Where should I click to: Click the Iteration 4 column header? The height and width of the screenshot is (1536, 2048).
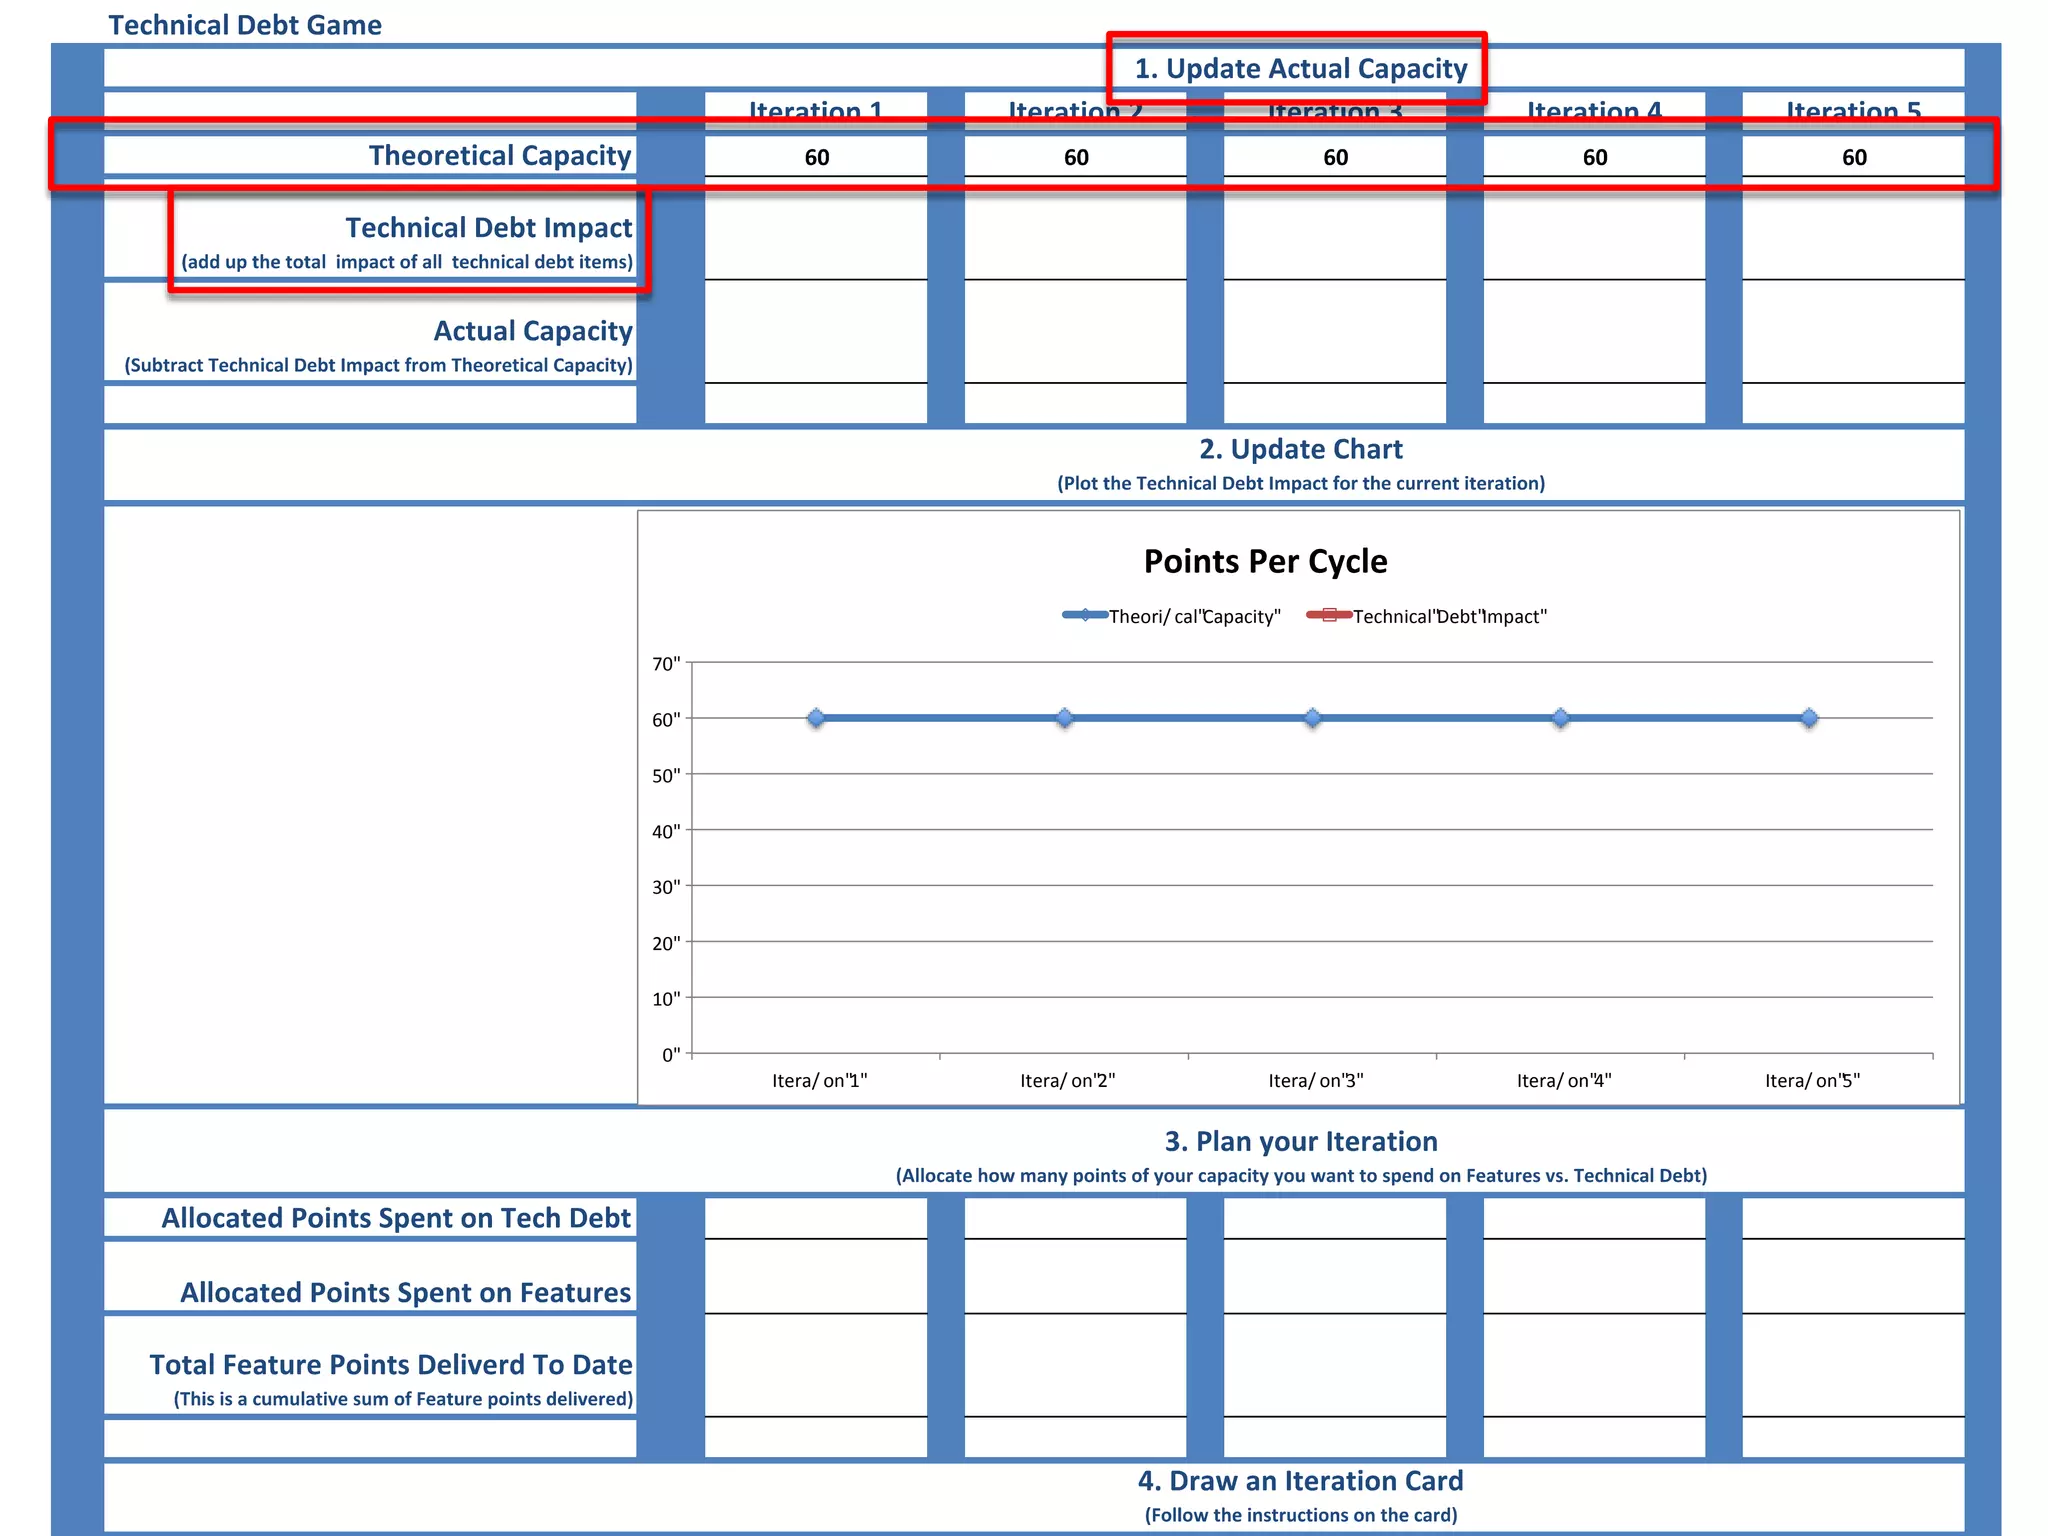coord(1594,109)
